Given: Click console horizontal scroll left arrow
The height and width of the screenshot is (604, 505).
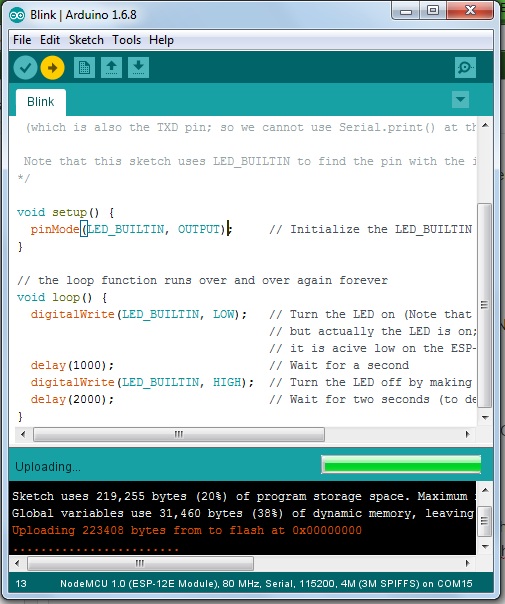Looking at the screenshot, I should (17, 564).
